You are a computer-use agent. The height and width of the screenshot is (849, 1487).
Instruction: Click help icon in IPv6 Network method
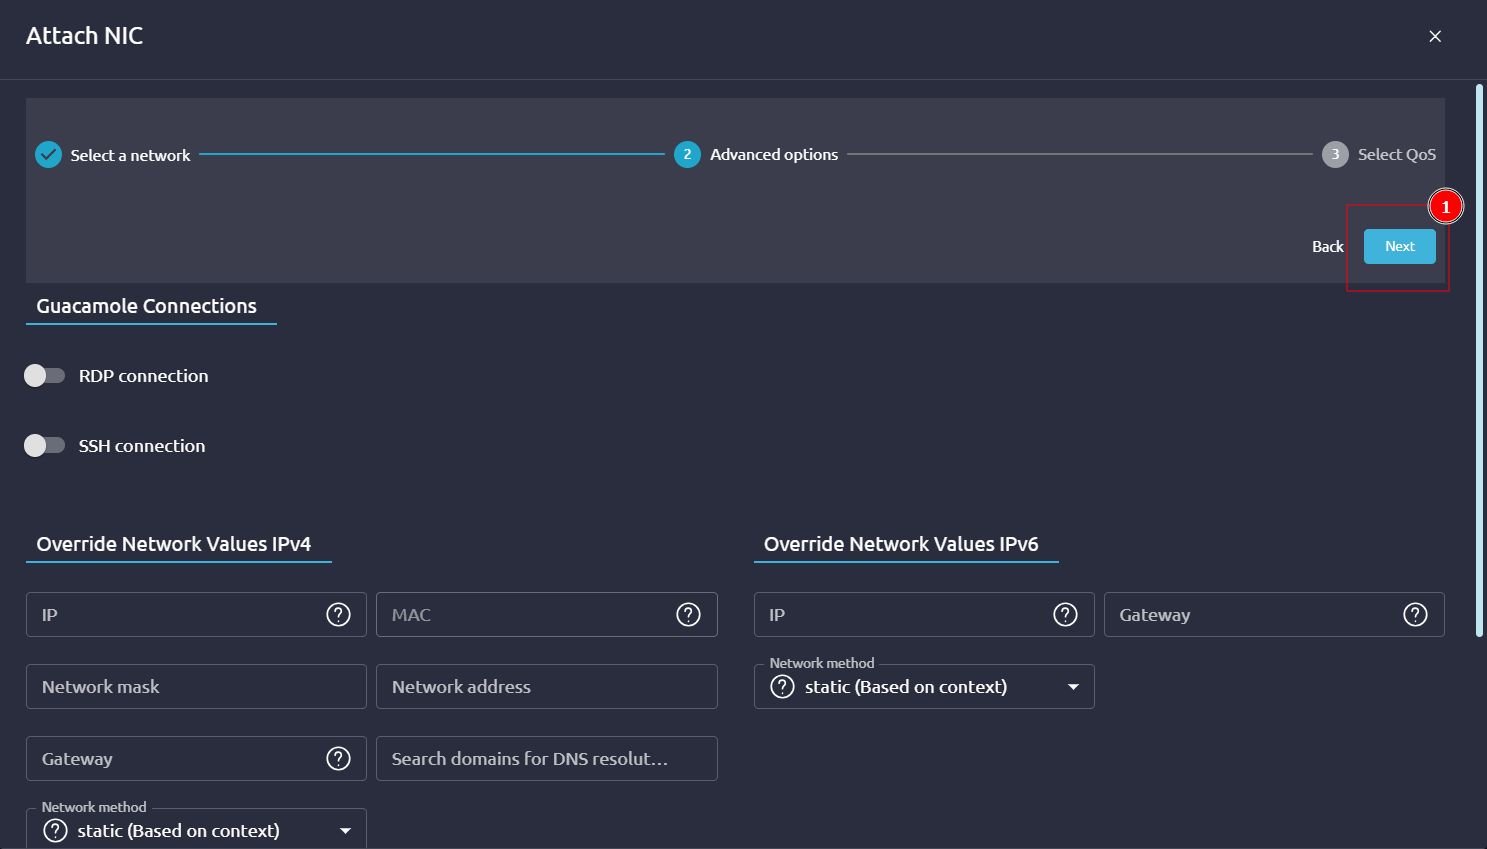click(x=782, y=687)
